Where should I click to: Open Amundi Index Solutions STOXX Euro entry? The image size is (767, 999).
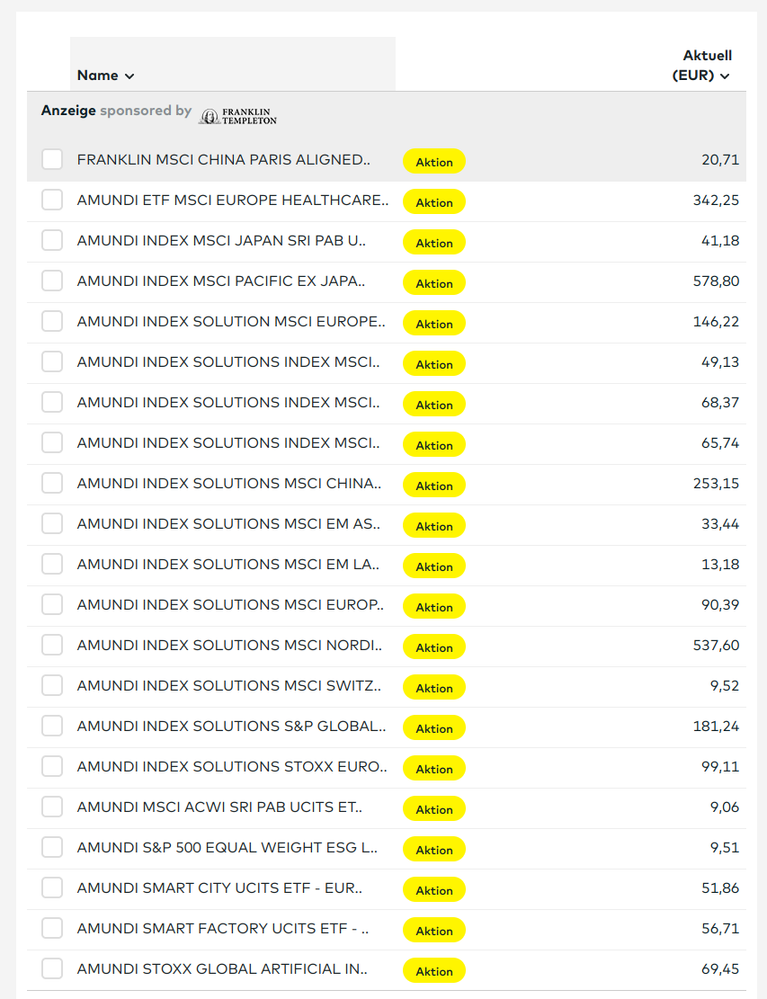pyautogui.click(x=232, y=766)
